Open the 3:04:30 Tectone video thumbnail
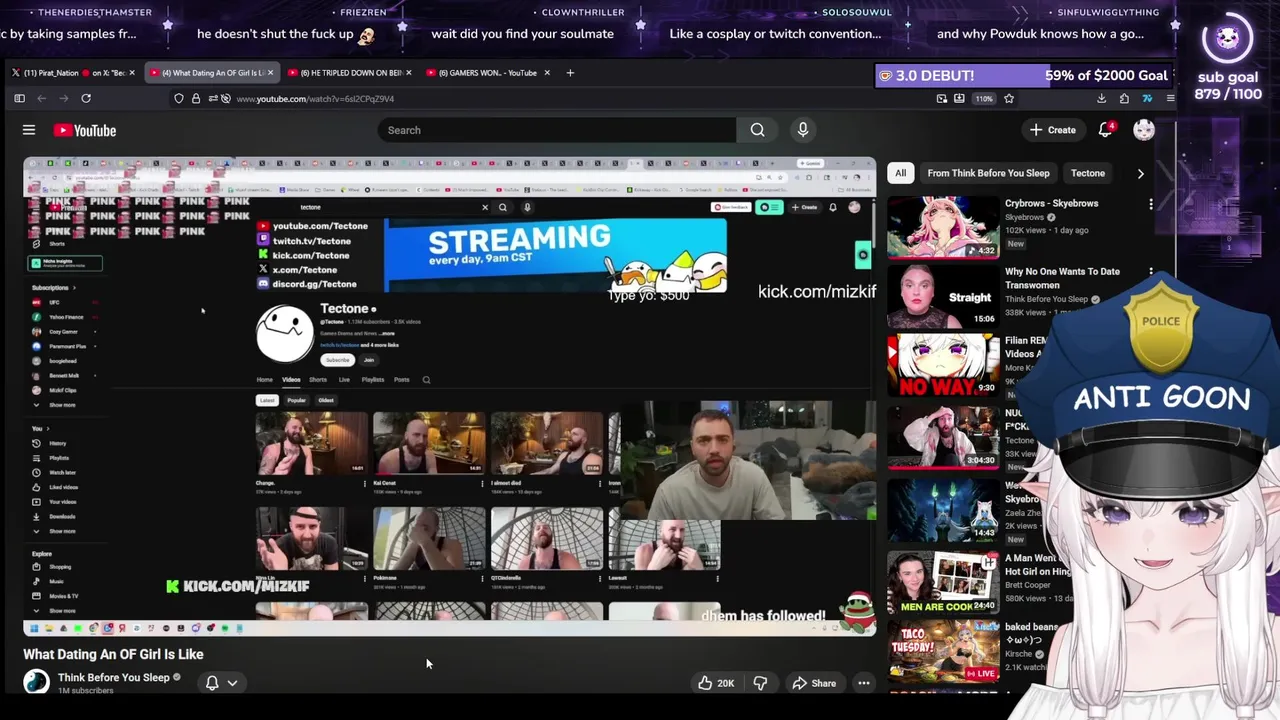 [943, 437]
